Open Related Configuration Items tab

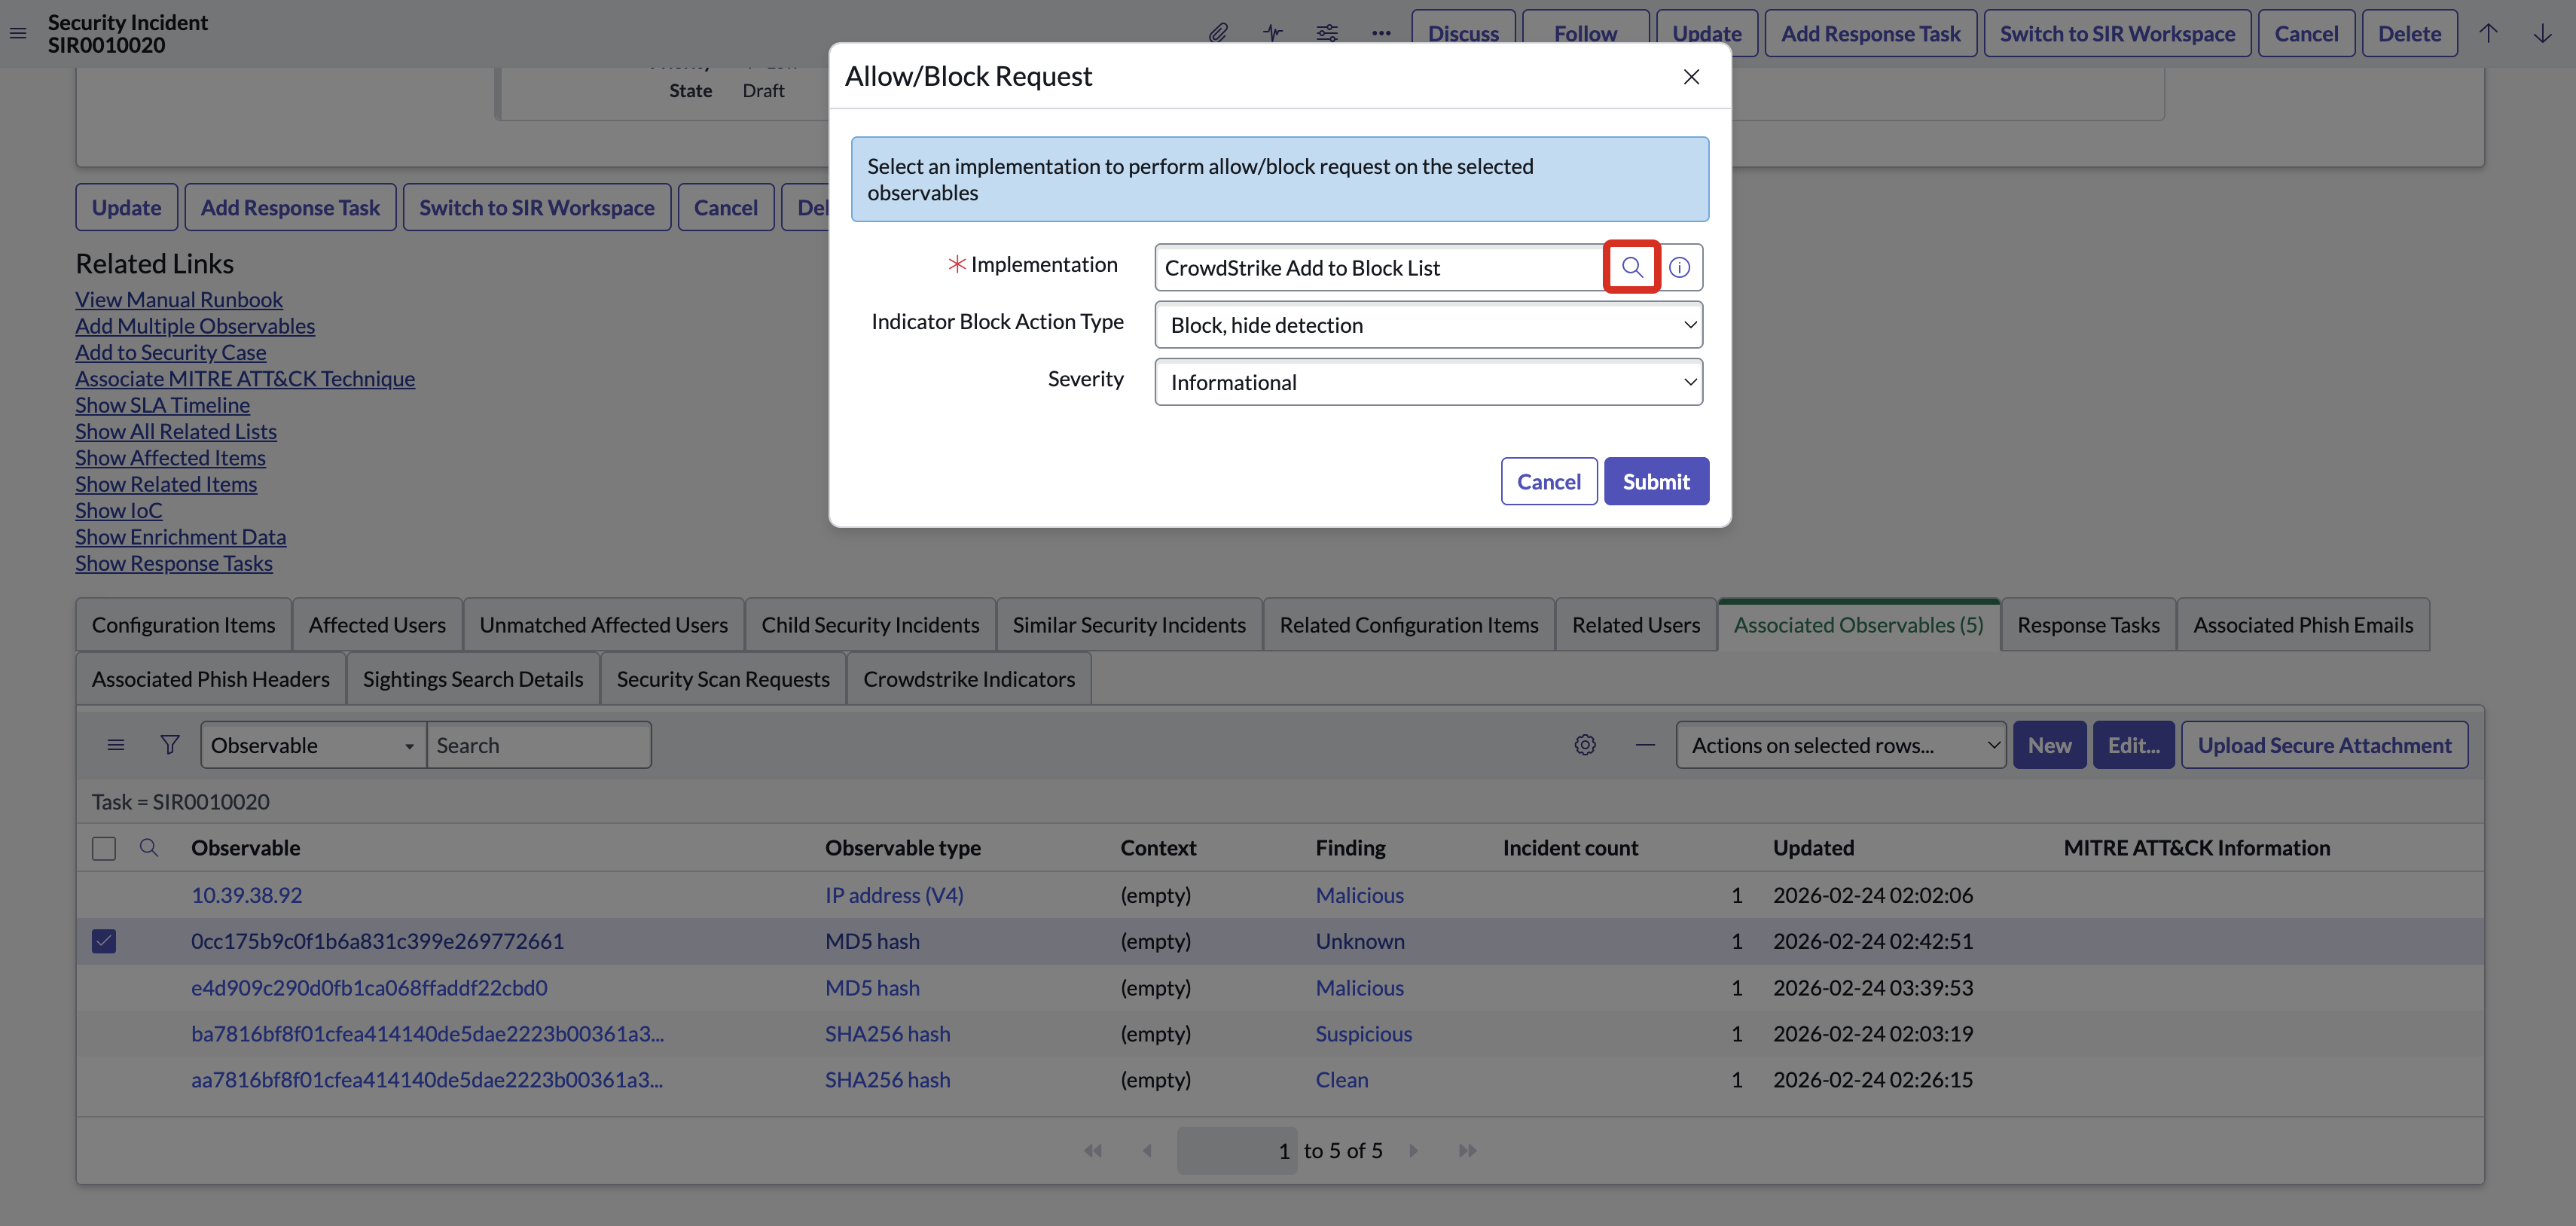(1409, 625)
